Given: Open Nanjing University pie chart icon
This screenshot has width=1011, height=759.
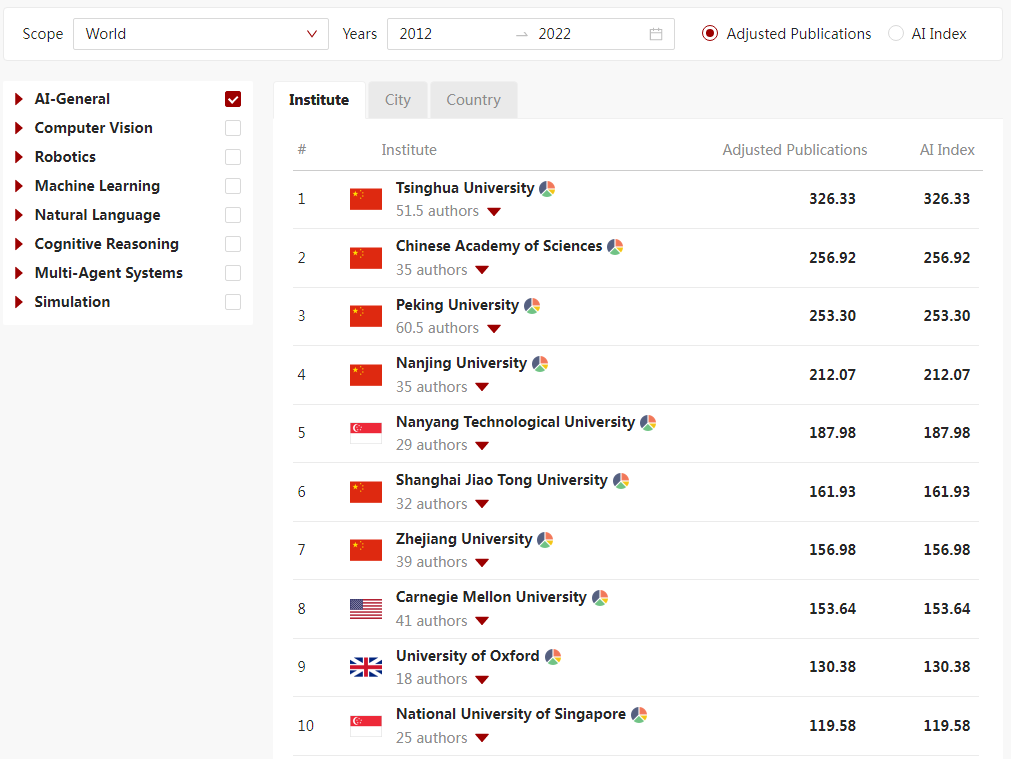Looking at the screenshot, I should pyautogui.click(x=540, y=364).
